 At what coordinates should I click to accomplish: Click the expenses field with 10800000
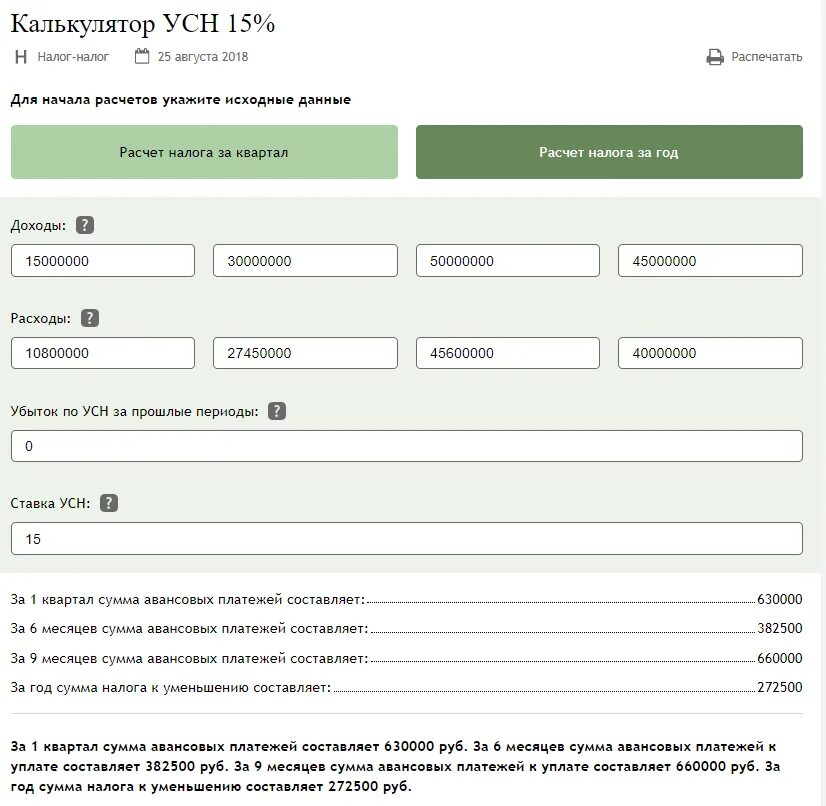pyautogui.click(x=103, y=353)
